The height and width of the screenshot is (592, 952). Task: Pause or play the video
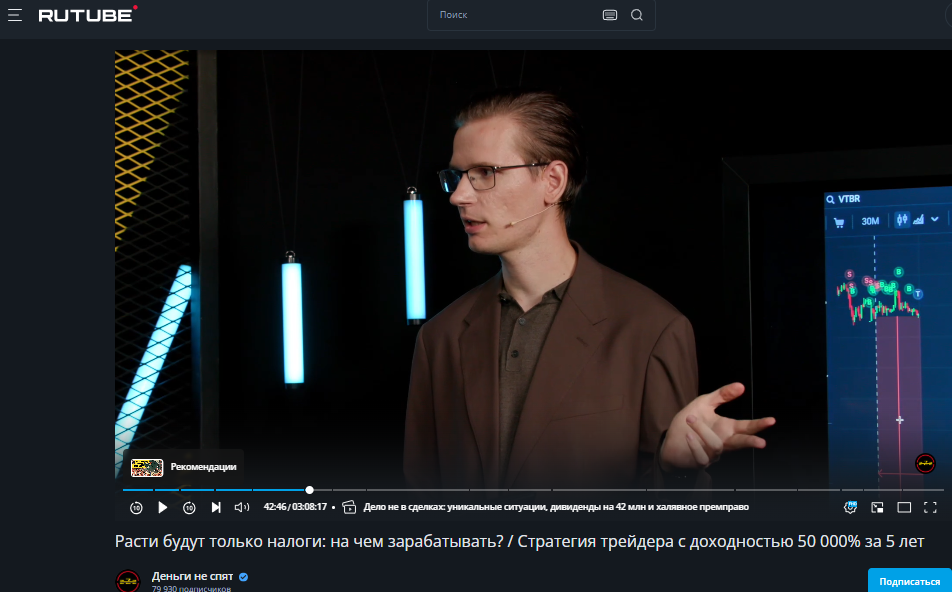coord(163,507)
